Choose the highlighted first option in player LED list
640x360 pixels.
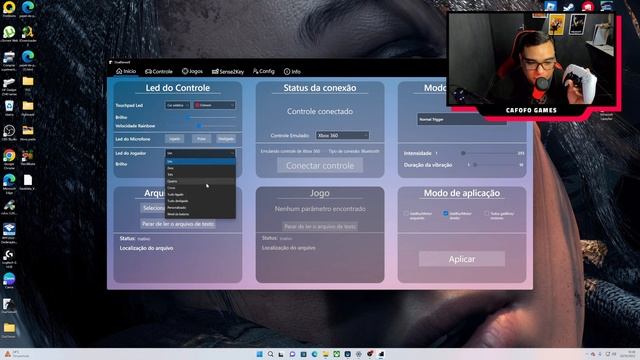coord(200,162)
